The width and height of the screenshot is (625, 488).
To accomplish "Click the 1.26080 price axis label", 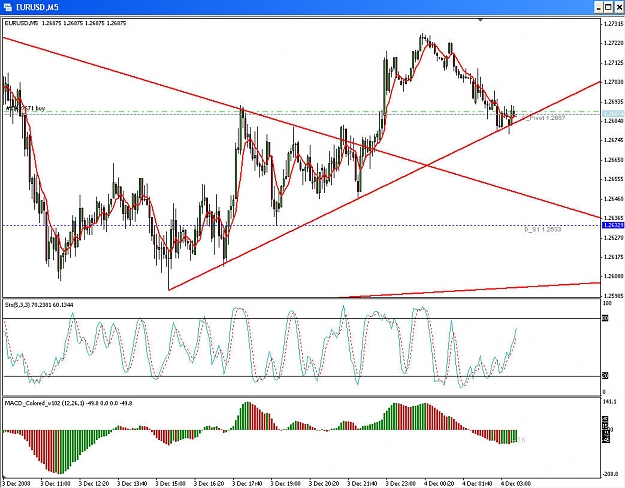I will point(613,276).
